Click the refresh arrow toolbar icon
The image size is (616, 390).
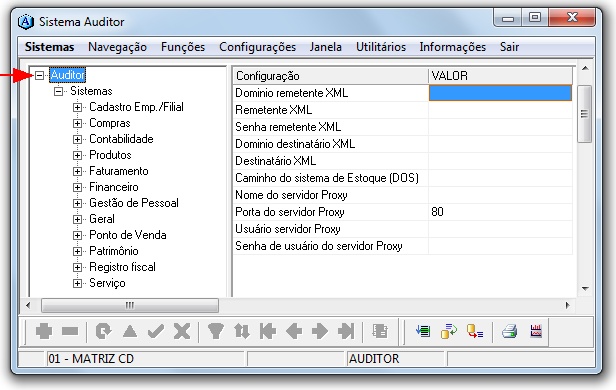(103, 331)
